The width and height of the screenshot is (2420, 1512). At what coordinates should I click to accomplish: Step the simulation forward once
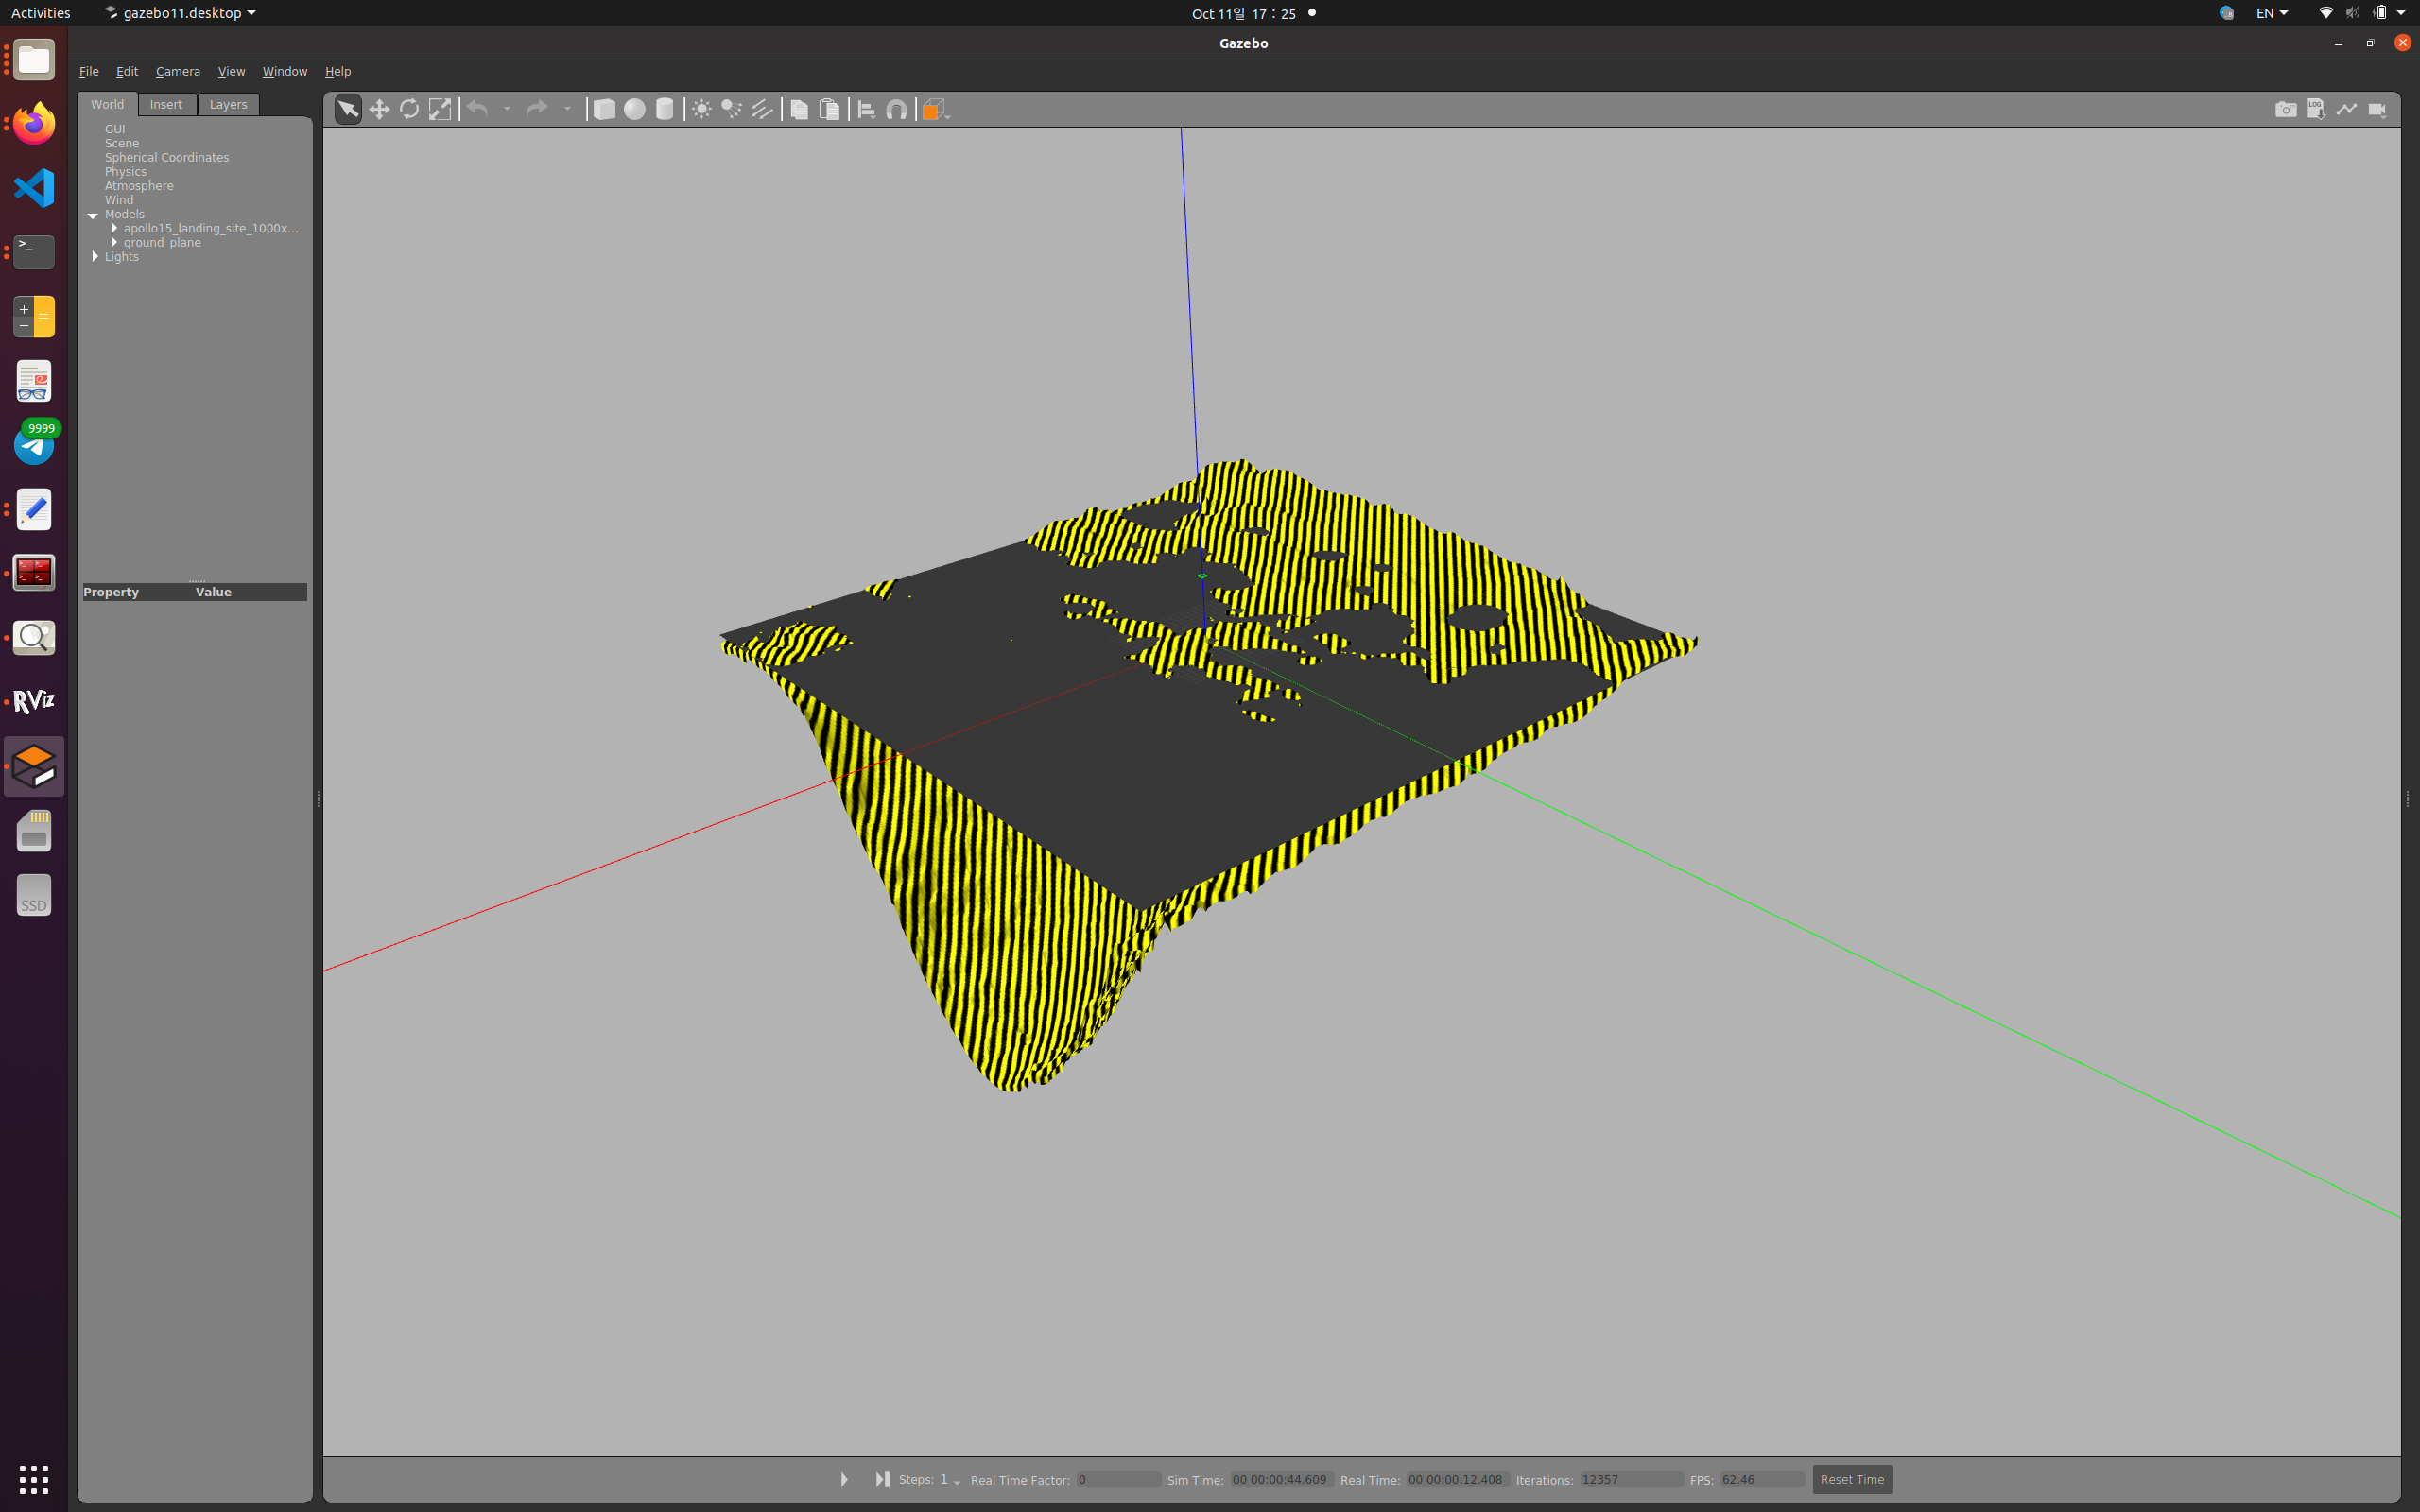coord(882,1479)
